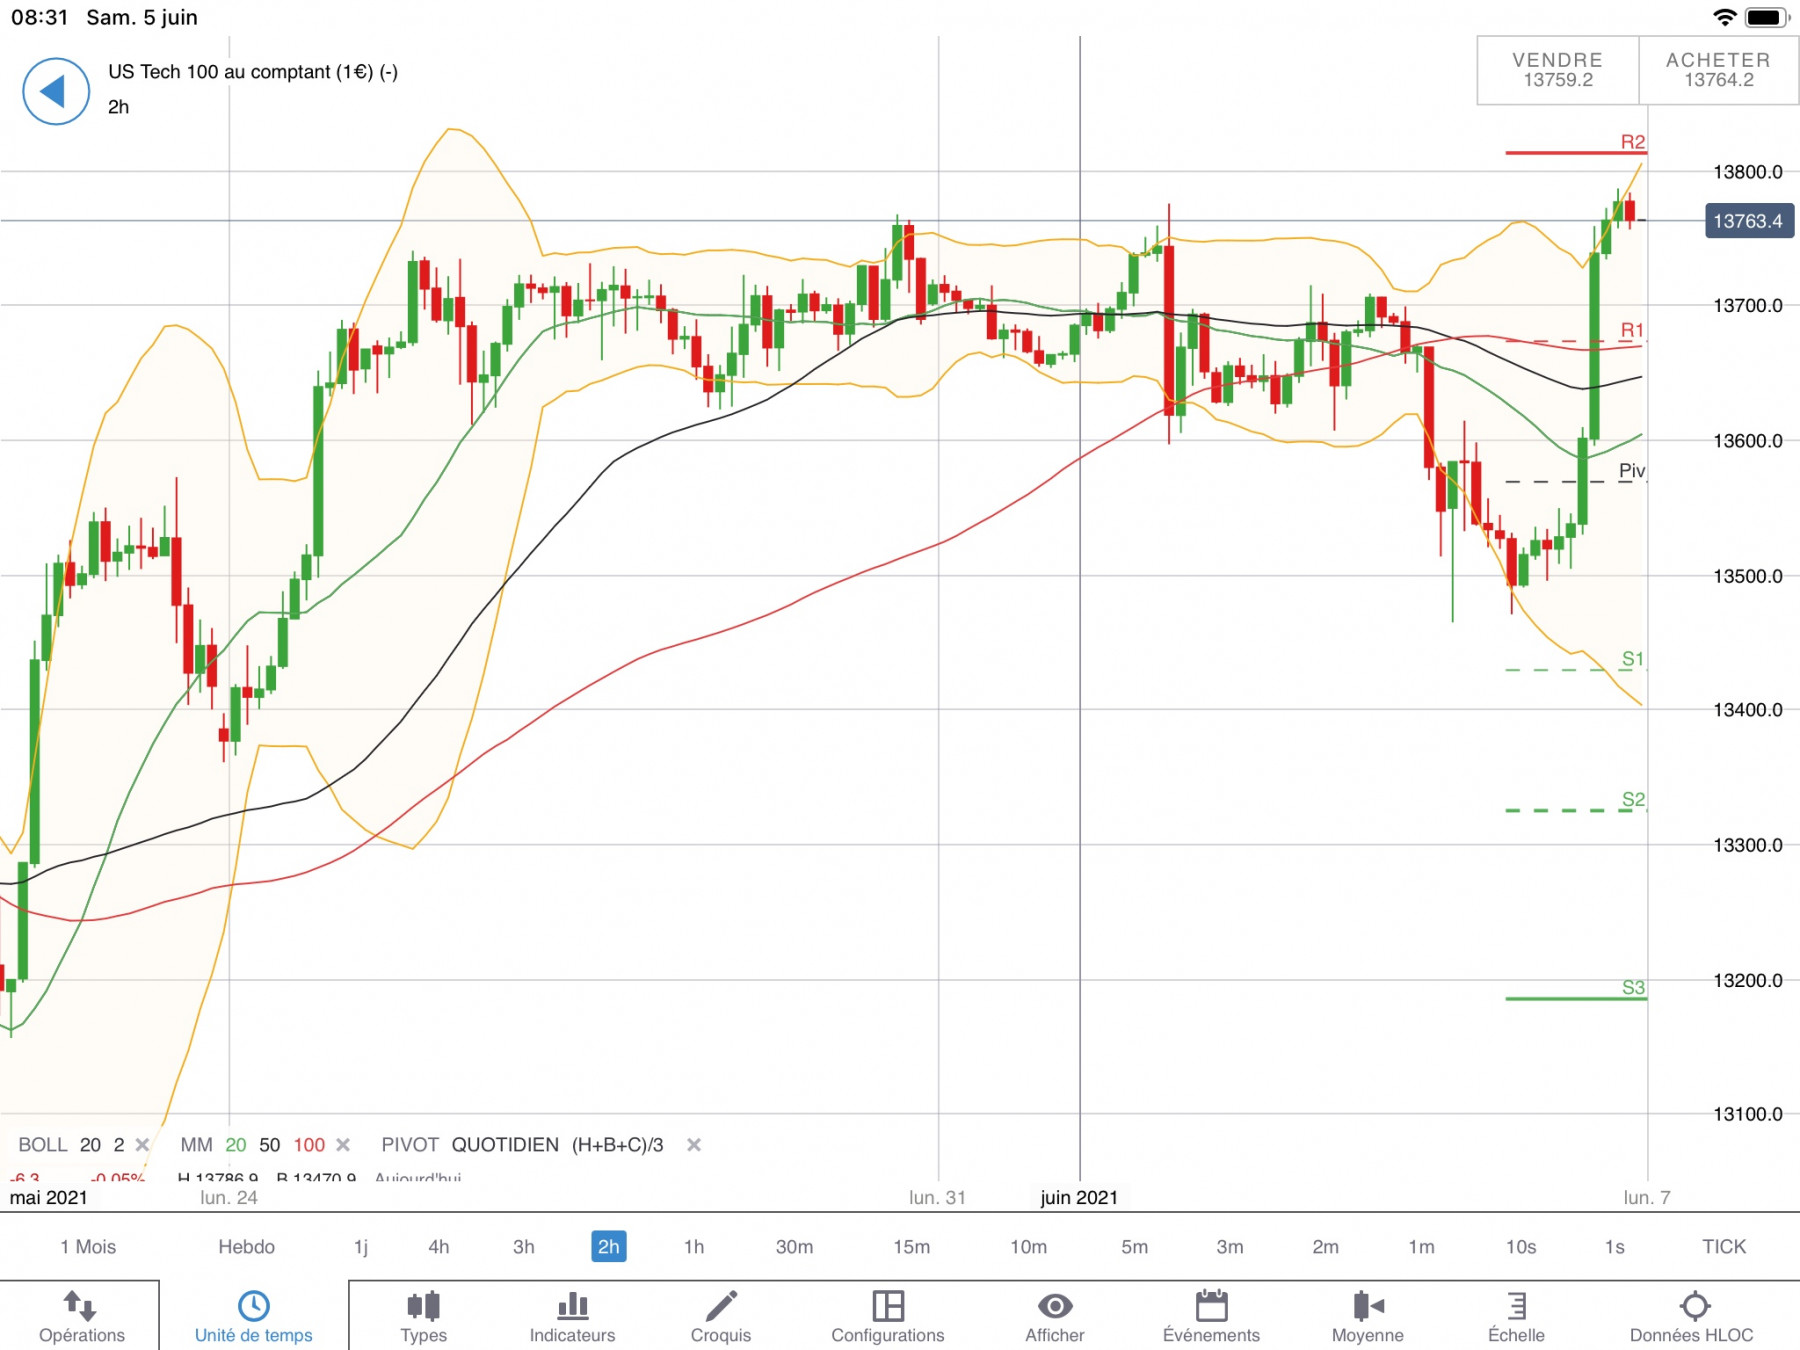This screenshot has height=1350, width=1800.
Task: Select the 1h time unit
Action: pos(694,1247)
